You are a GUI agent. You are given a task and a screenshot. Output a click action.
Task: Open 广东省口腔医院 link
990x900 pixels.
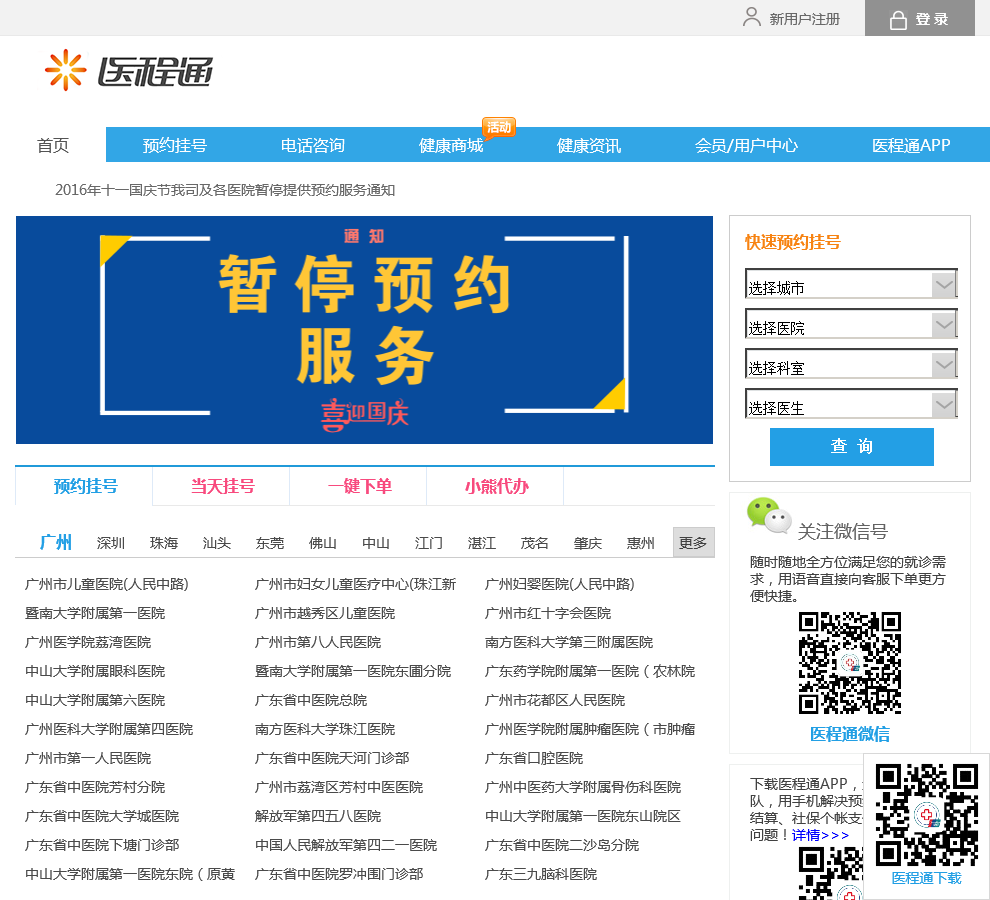pyautogui.click(x=534, y=759)
